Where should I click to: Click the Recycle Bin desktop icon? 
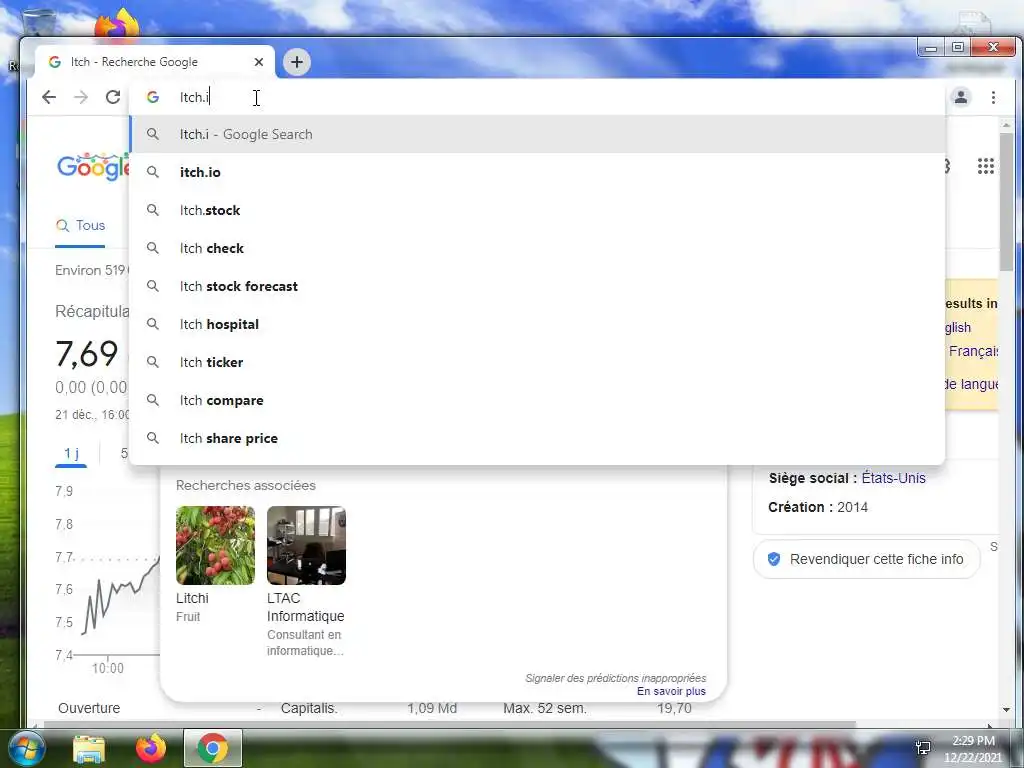[38, 24]
